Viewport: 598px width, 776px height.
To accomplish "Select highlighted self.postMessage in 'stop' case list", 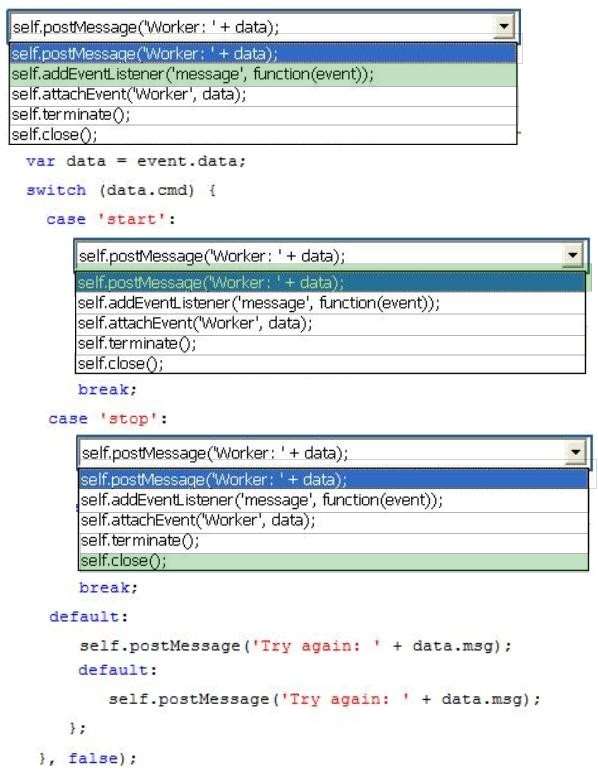I will pos(334,480).
